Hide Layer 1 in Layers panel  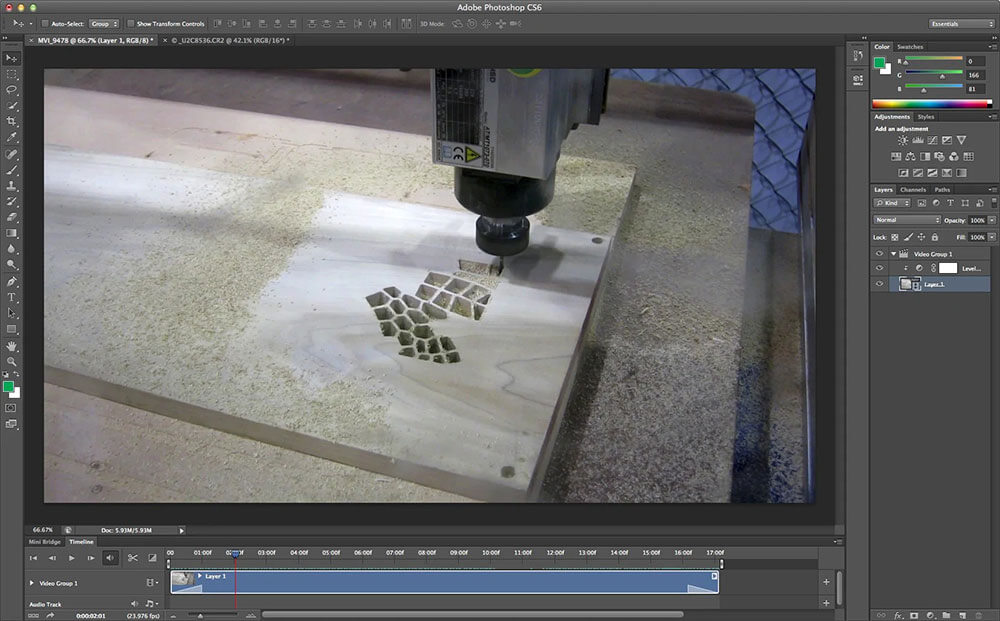point(879,284)
